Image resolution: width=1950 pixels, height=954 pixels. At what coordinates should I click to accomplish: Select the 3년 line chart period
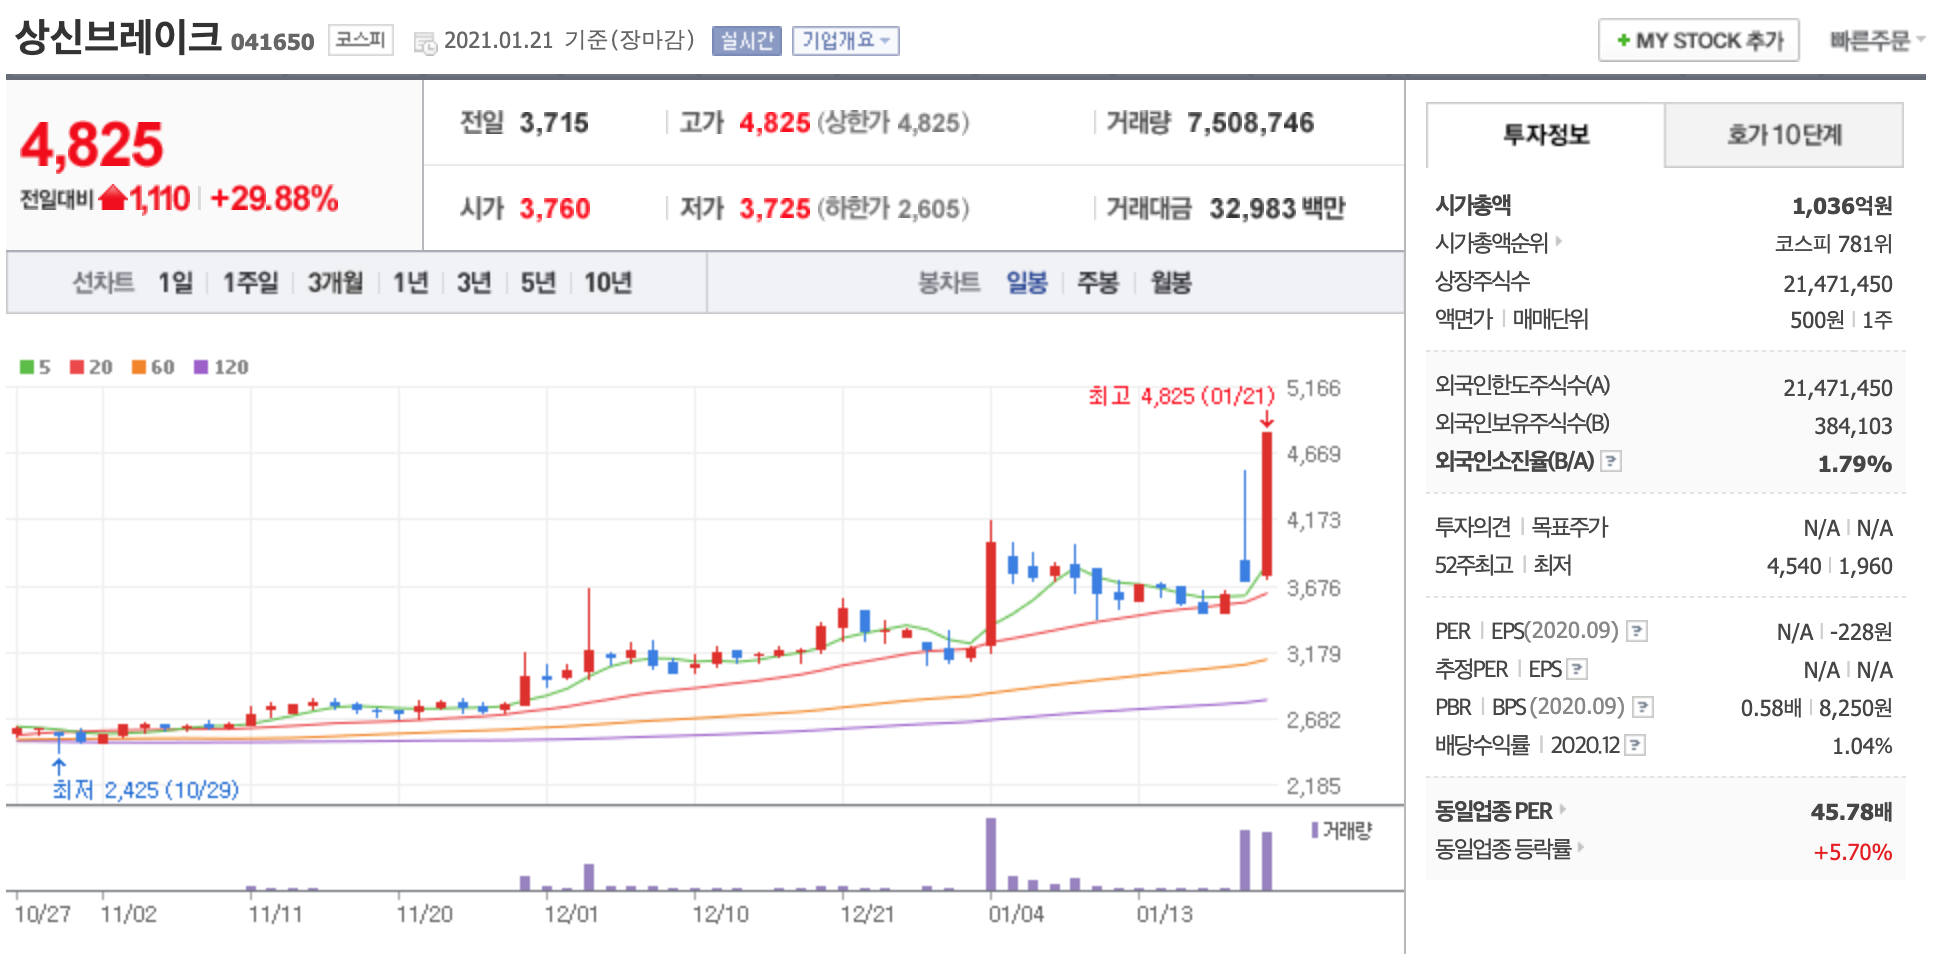coord(474,282)
